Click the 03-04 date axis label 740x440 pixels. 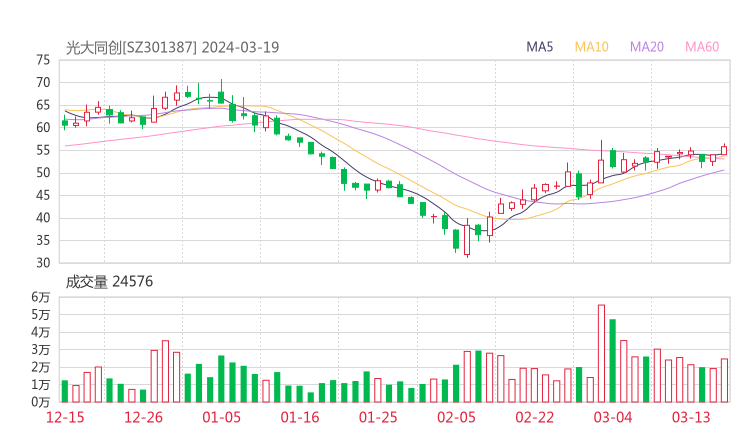pyautogui.click(x=613, y=417)
